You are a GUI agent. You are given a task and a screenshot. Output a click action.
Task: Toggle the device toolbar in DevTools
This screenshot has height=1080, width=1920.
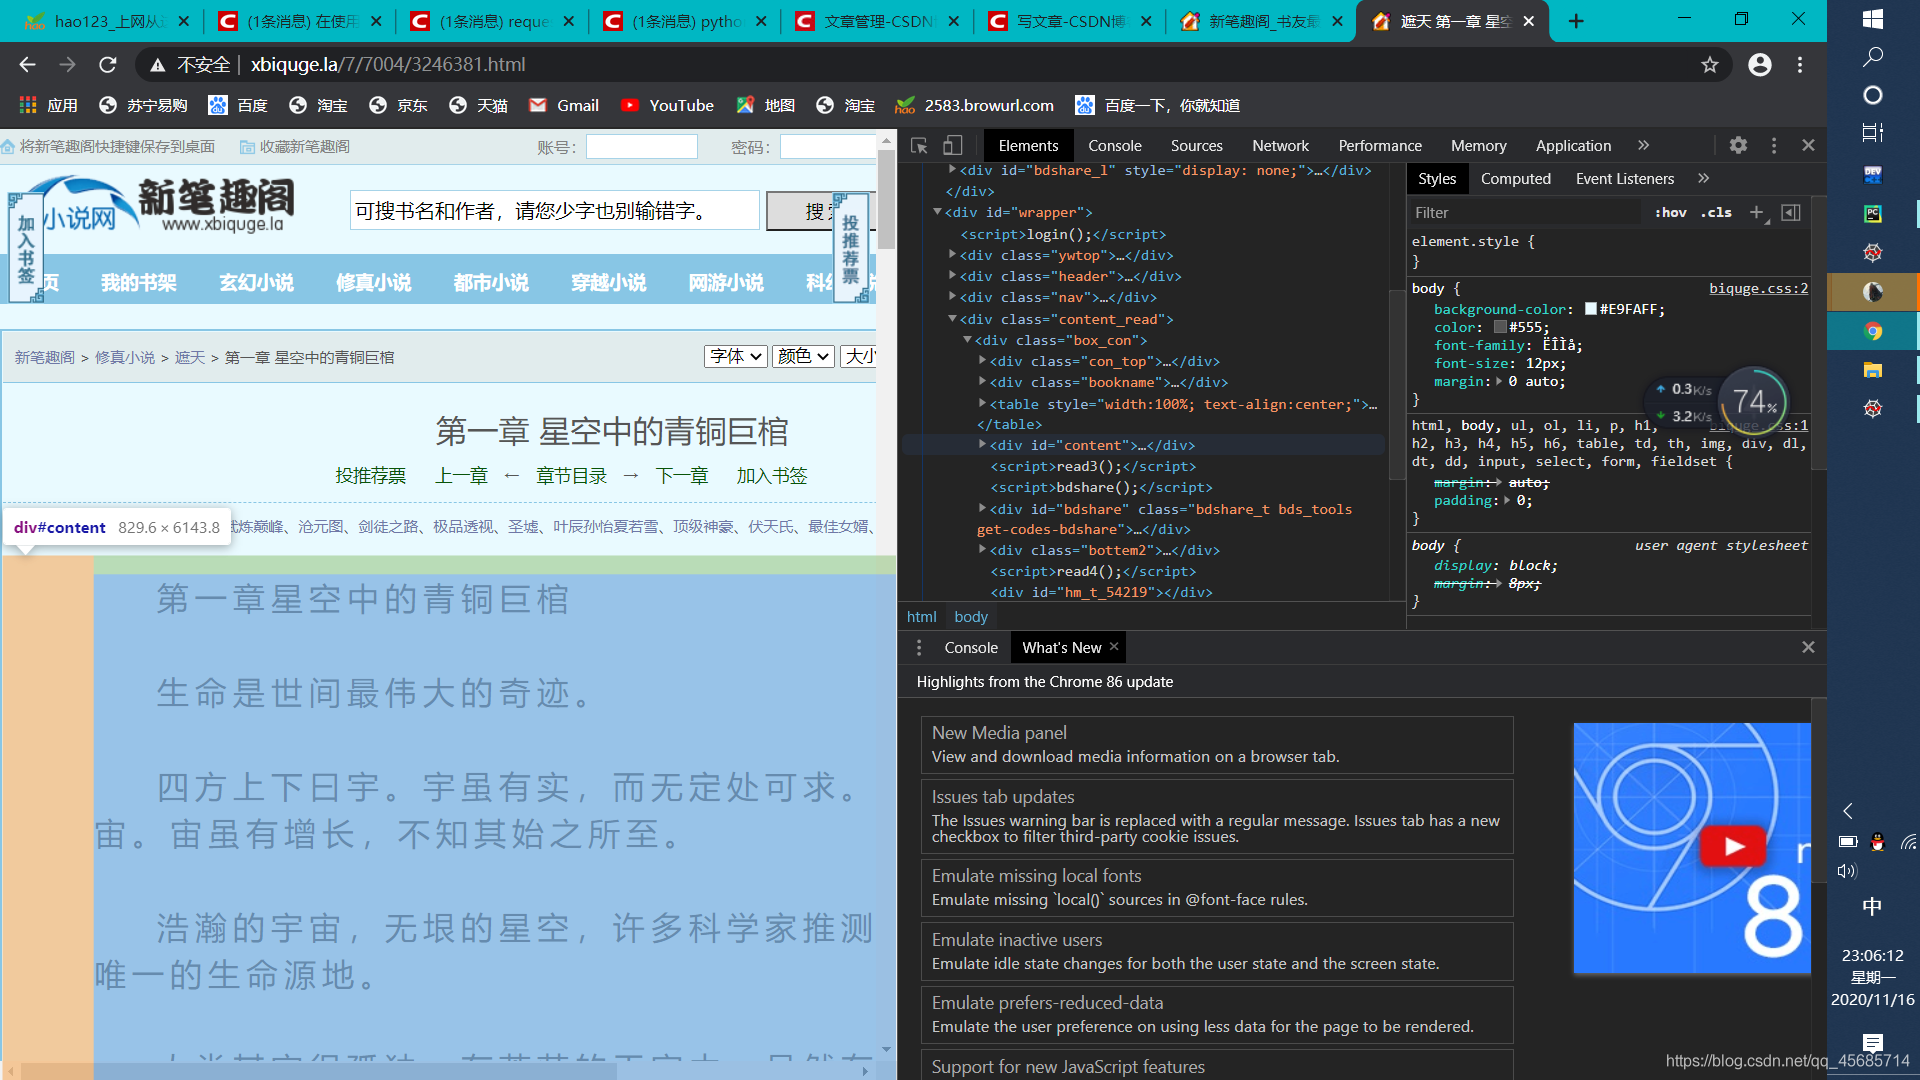(x=953, y=146)
